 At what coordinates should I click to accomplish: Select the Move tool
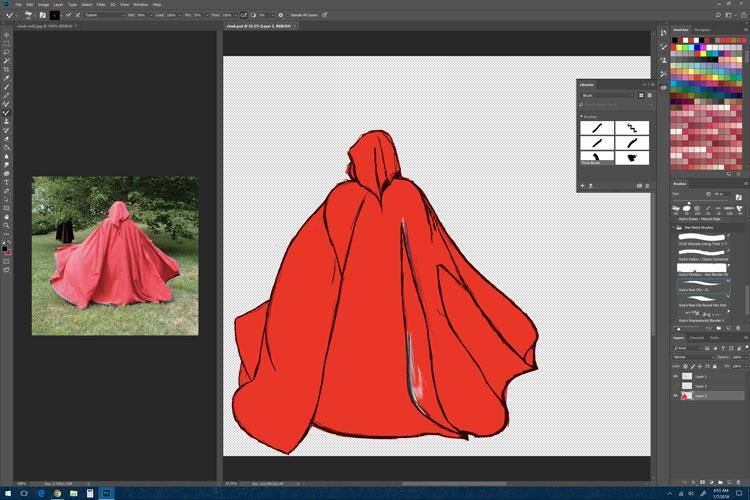[x=6, y=35]
